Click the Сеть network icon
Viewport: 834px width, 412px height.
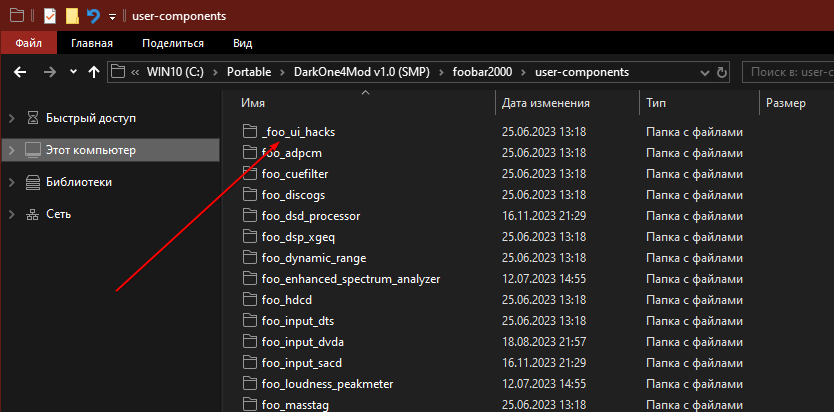[x=32, y=214]
